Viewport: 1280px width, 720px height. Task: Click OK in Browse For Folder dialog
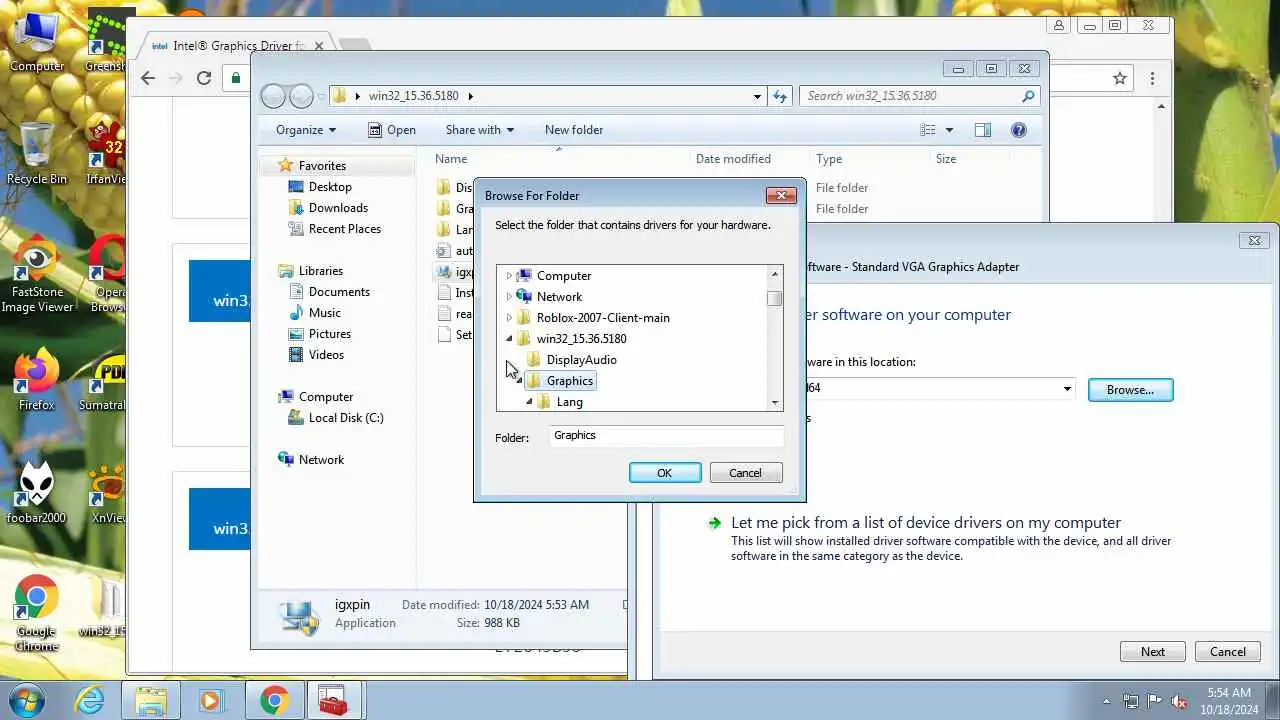click(x=665, y=473)
